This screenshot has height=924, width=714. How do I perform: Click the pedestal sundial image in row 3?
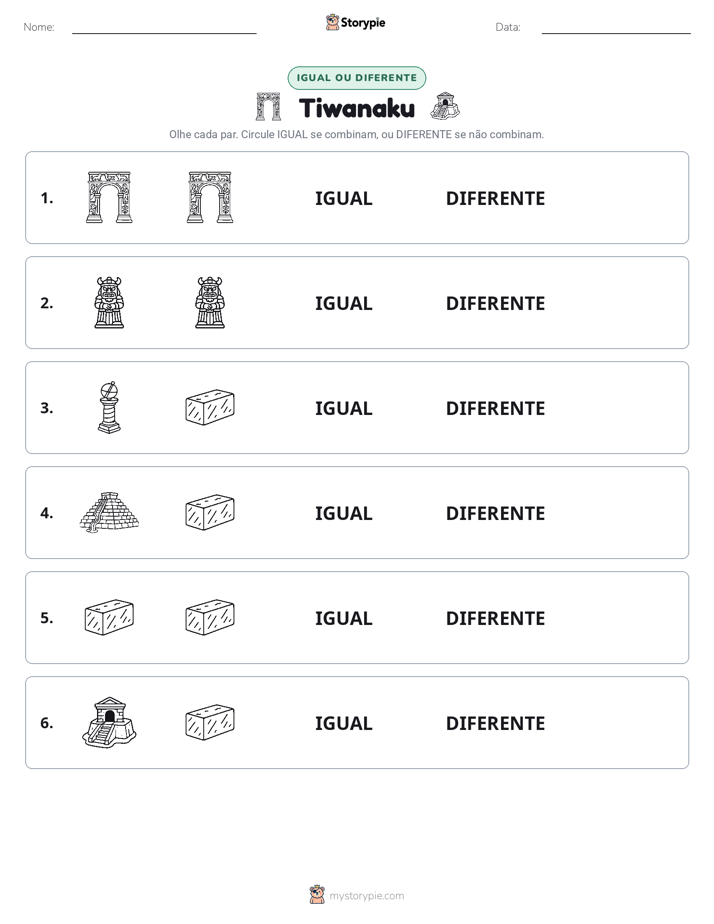(x=109, y=407)
